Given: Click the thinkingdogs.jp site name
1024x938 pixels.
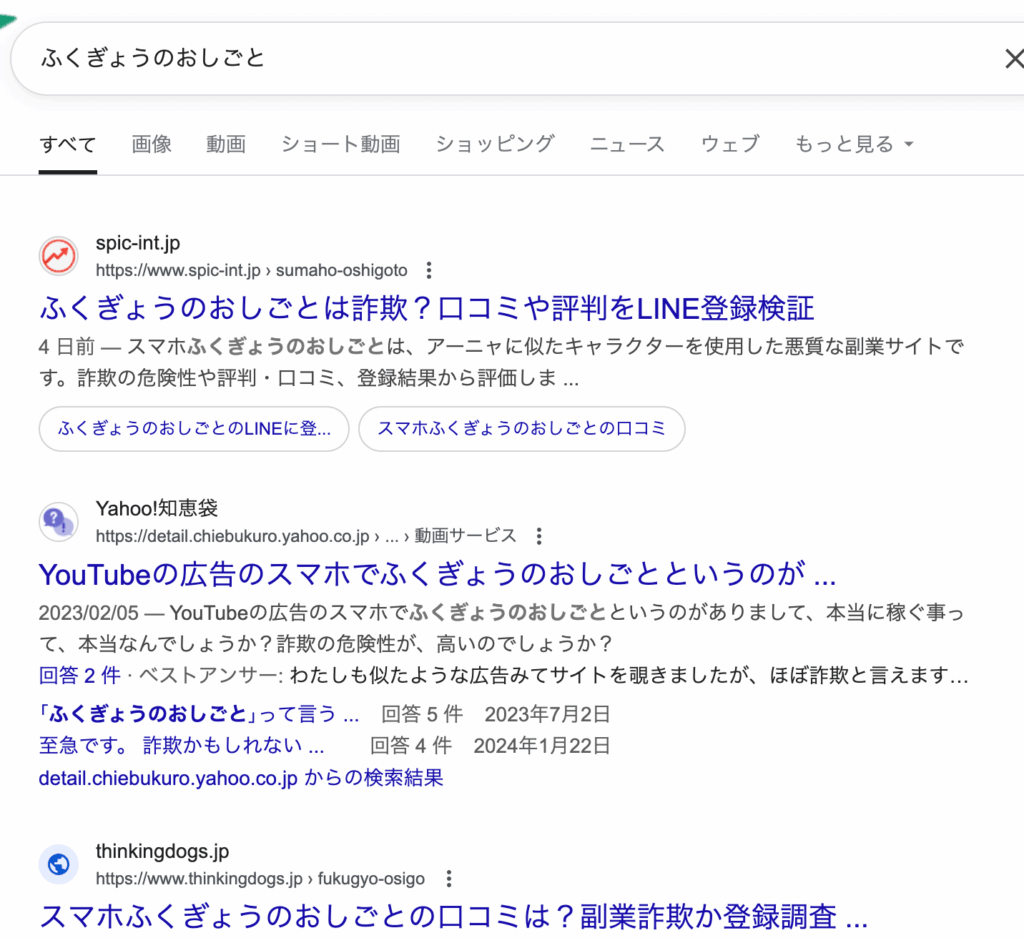Looking at the screenshot, I should click(162, 851).
